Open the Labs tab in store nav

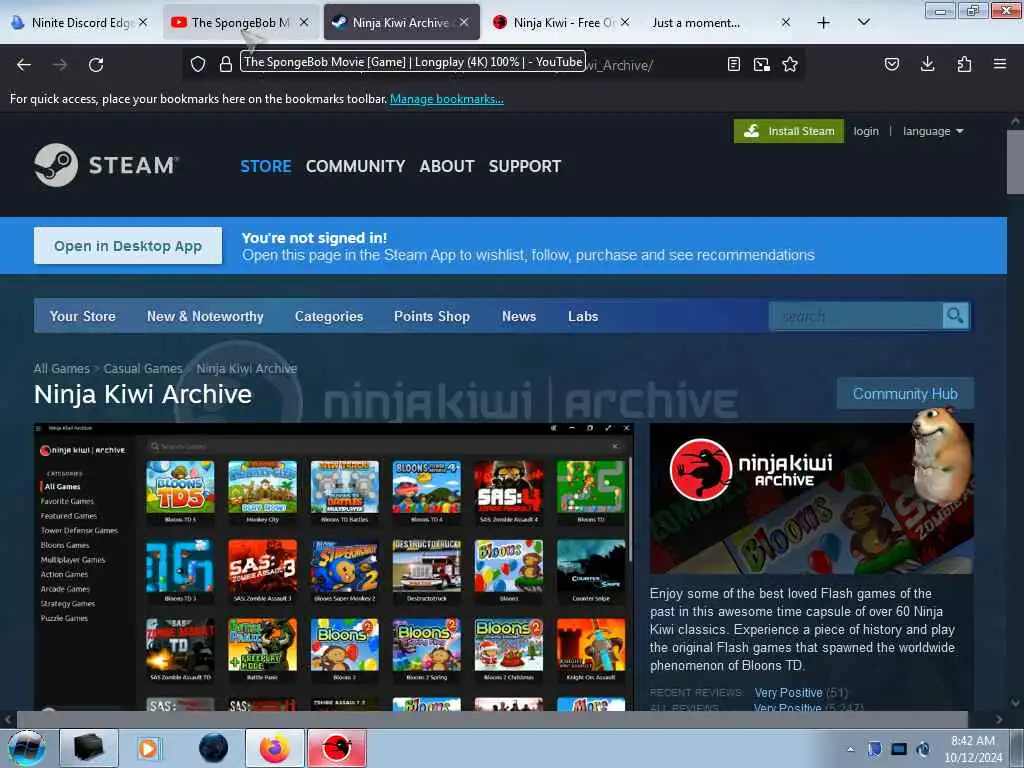pyautogui.click(x=583, y=316)
